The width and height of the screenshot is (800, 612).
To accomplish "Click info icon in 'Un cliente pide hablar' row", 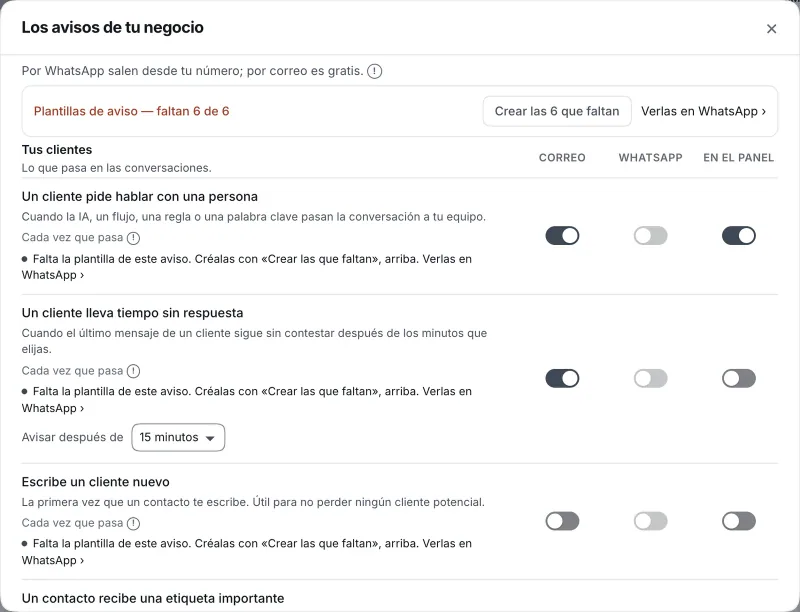I will coord(133,238).
